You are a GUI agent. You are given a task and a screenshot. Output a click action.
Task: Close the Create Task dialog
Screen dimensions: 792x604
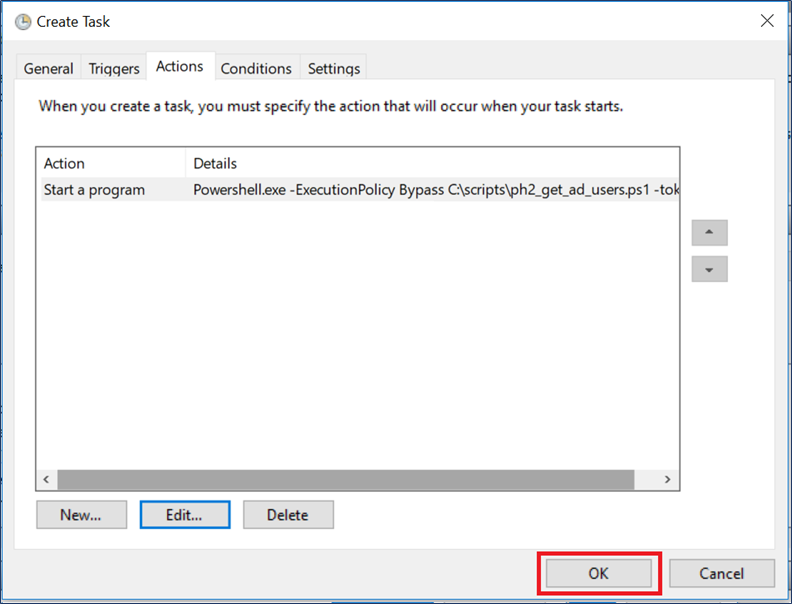pos(767,21)
